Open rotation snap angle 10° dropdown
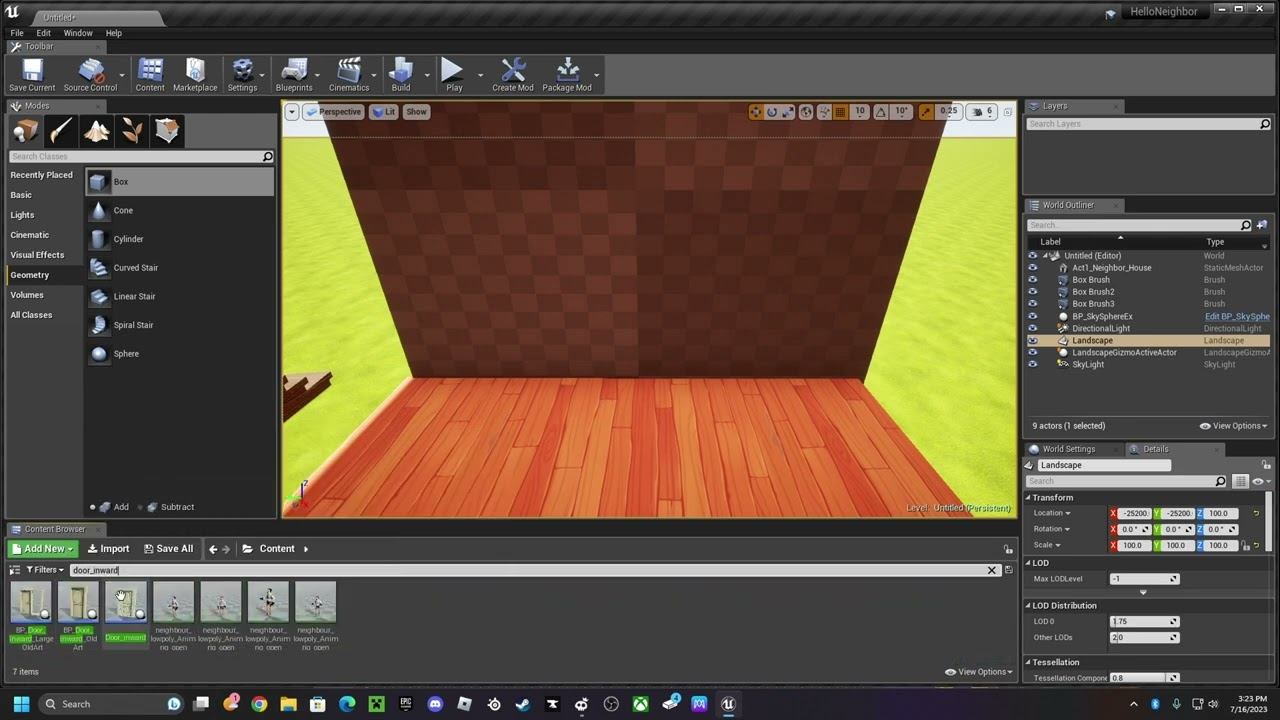1280x720 pixels. [901, 112]
